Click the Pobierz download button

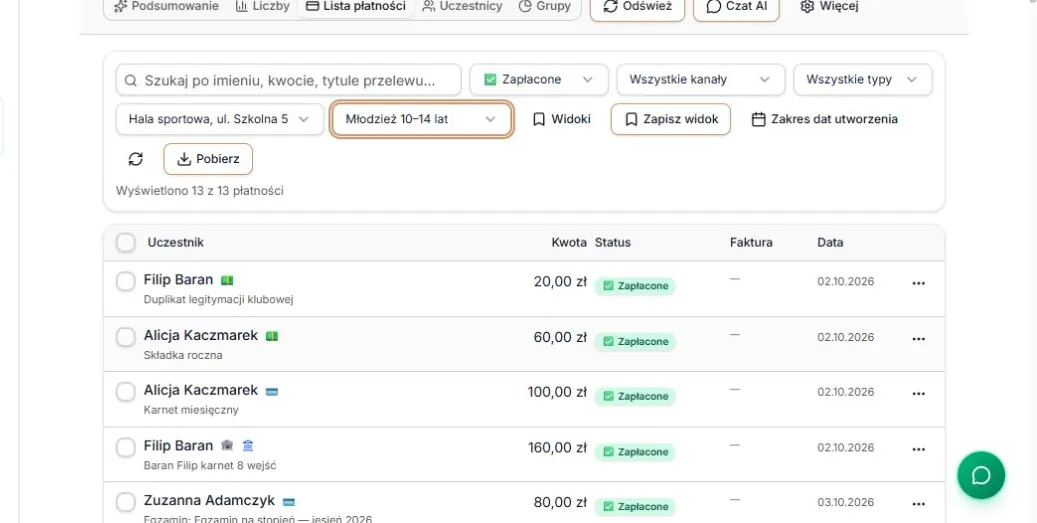[208, 159]
